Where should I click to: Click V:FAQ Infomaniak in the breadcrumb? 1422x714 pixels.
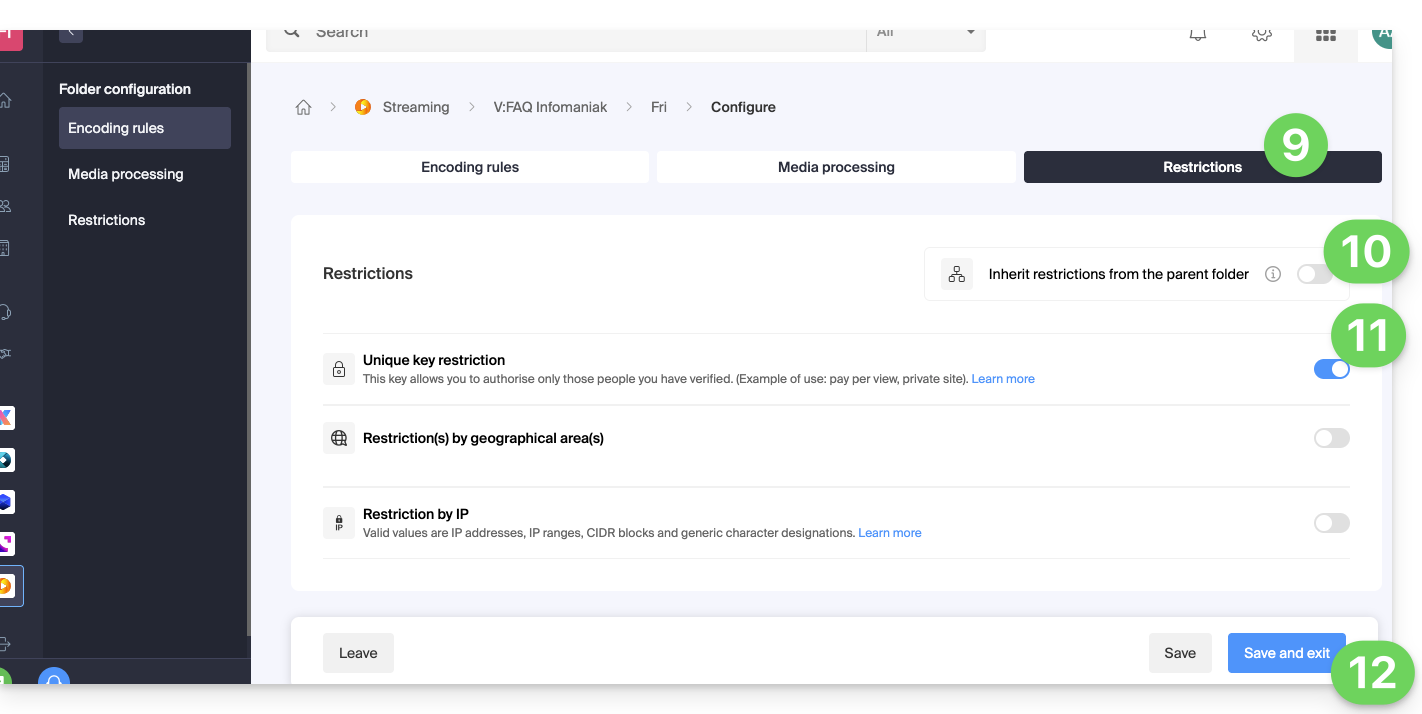(550, 107)
